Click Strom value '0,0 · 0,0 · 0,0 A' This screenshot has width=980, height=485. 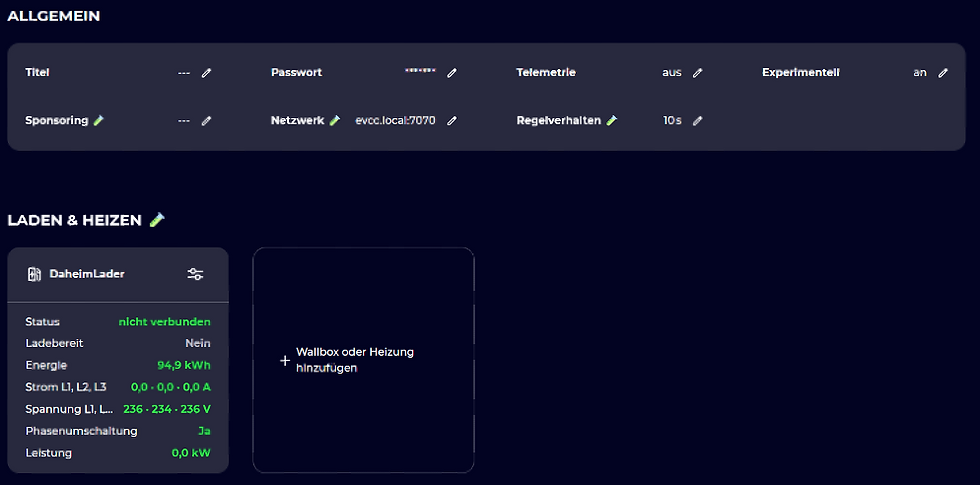point(171,387)
